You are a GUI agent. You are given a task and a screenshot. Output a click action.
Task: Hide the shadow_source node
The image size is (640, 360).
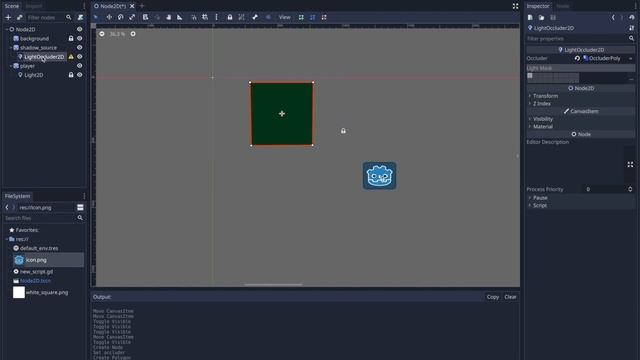[x=80, y=47]
